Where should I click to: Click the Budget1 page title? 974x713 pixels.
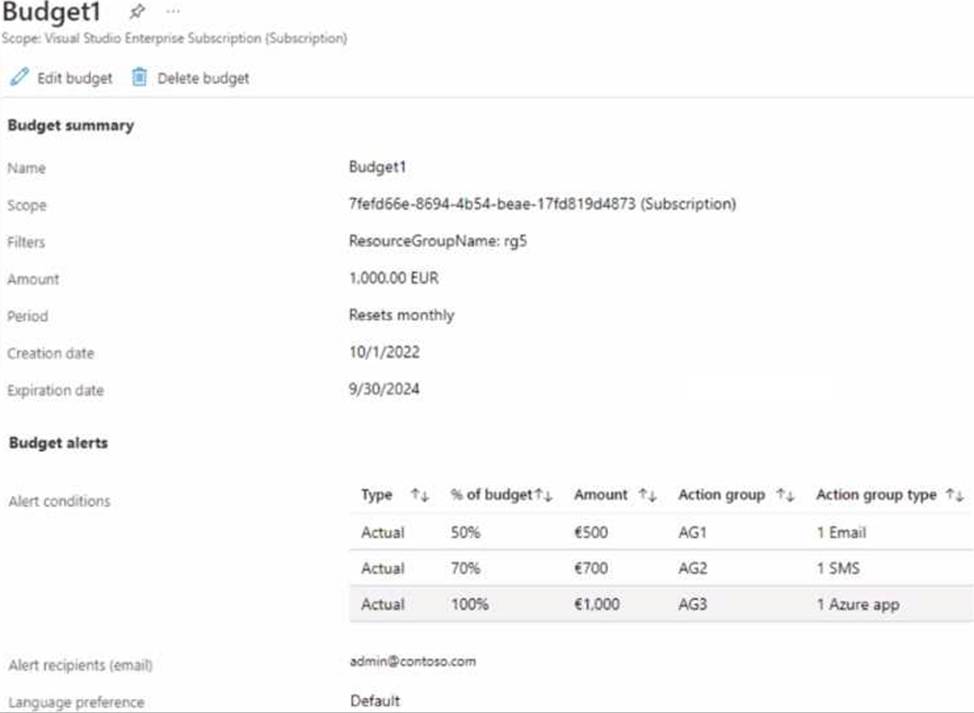click(x=52, y=14)
